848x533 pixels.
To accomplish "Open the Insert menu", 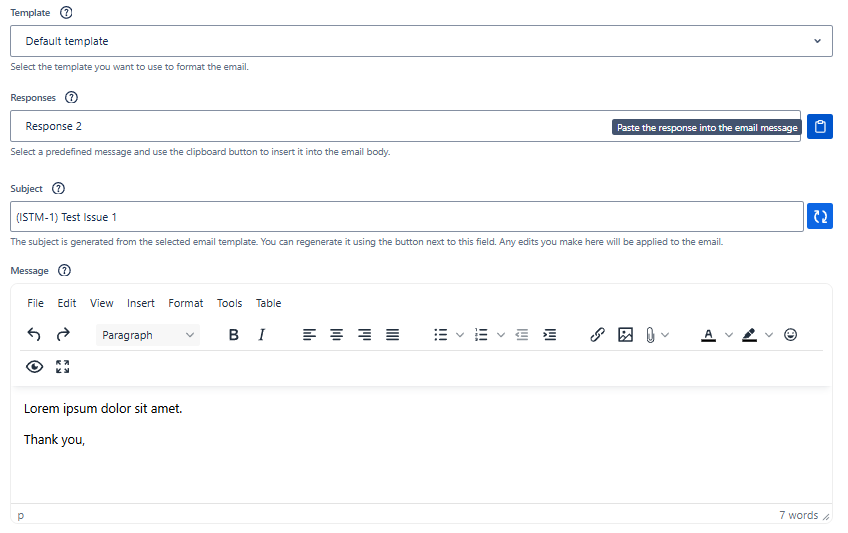I will point(141,303).
